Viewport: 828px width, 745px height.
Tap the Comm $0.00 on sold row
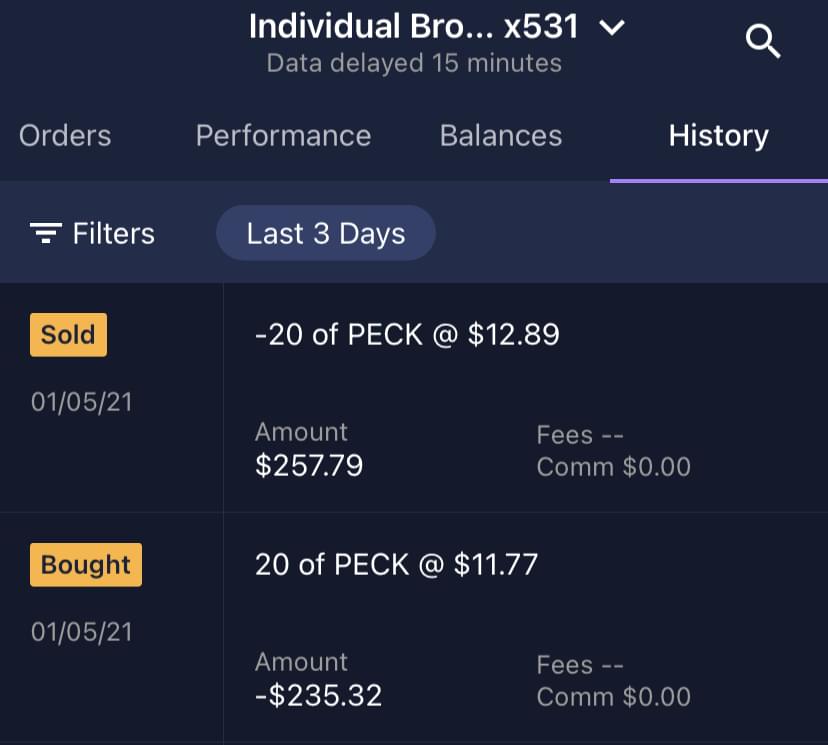point(613,466)
